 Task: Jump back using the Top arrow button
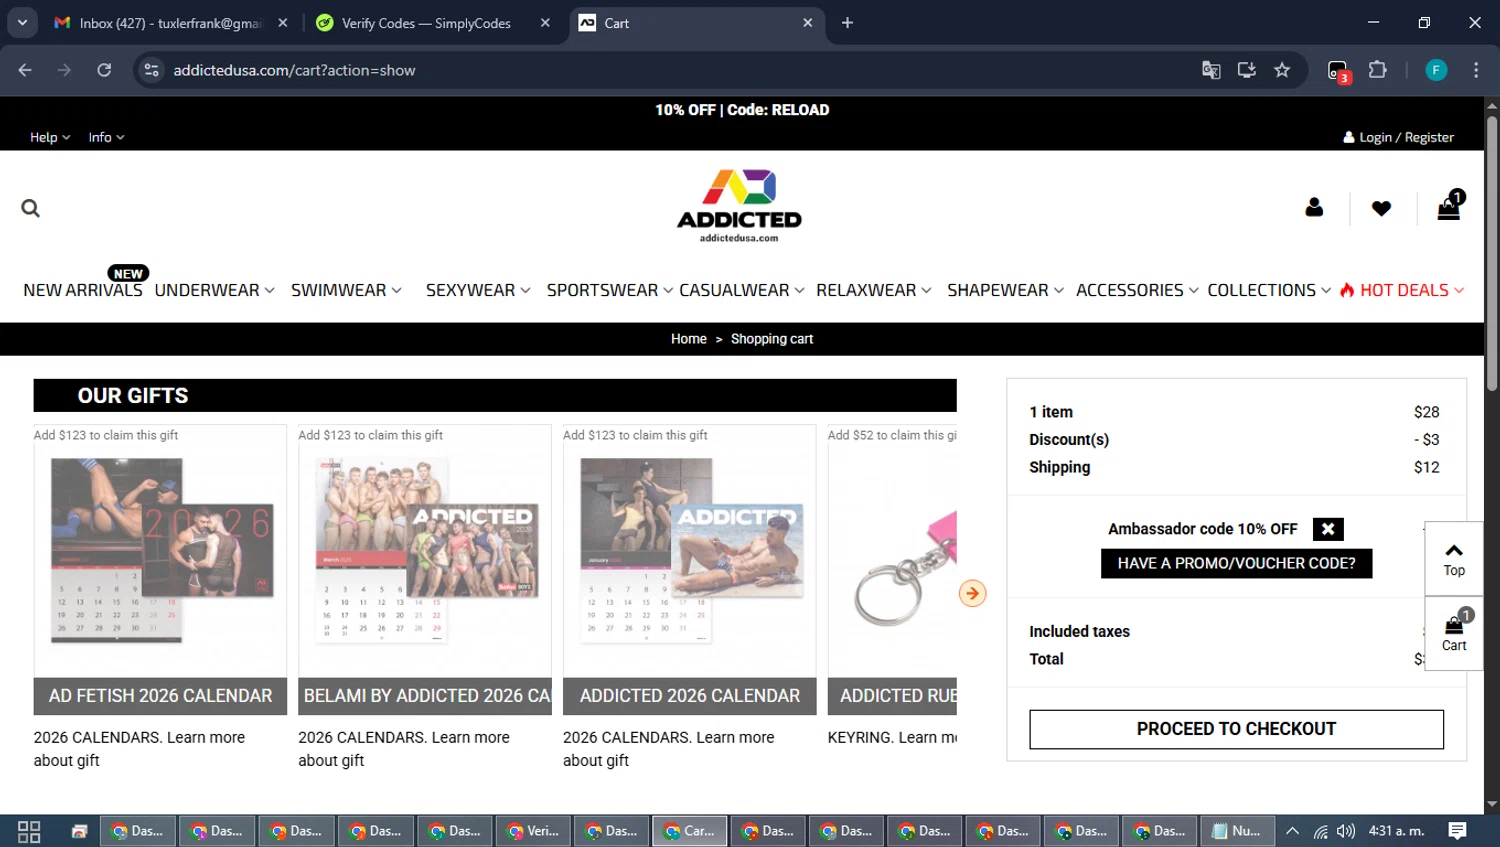coord(1454,559)
